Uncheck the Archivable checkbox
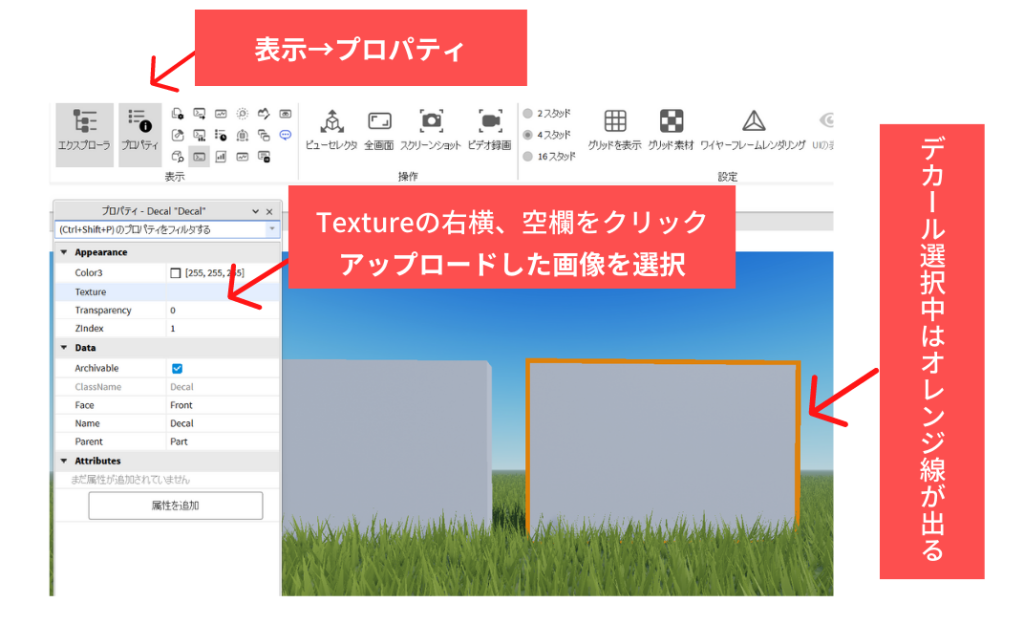This screenshot has width=1024, height=624. pos(177,368)
